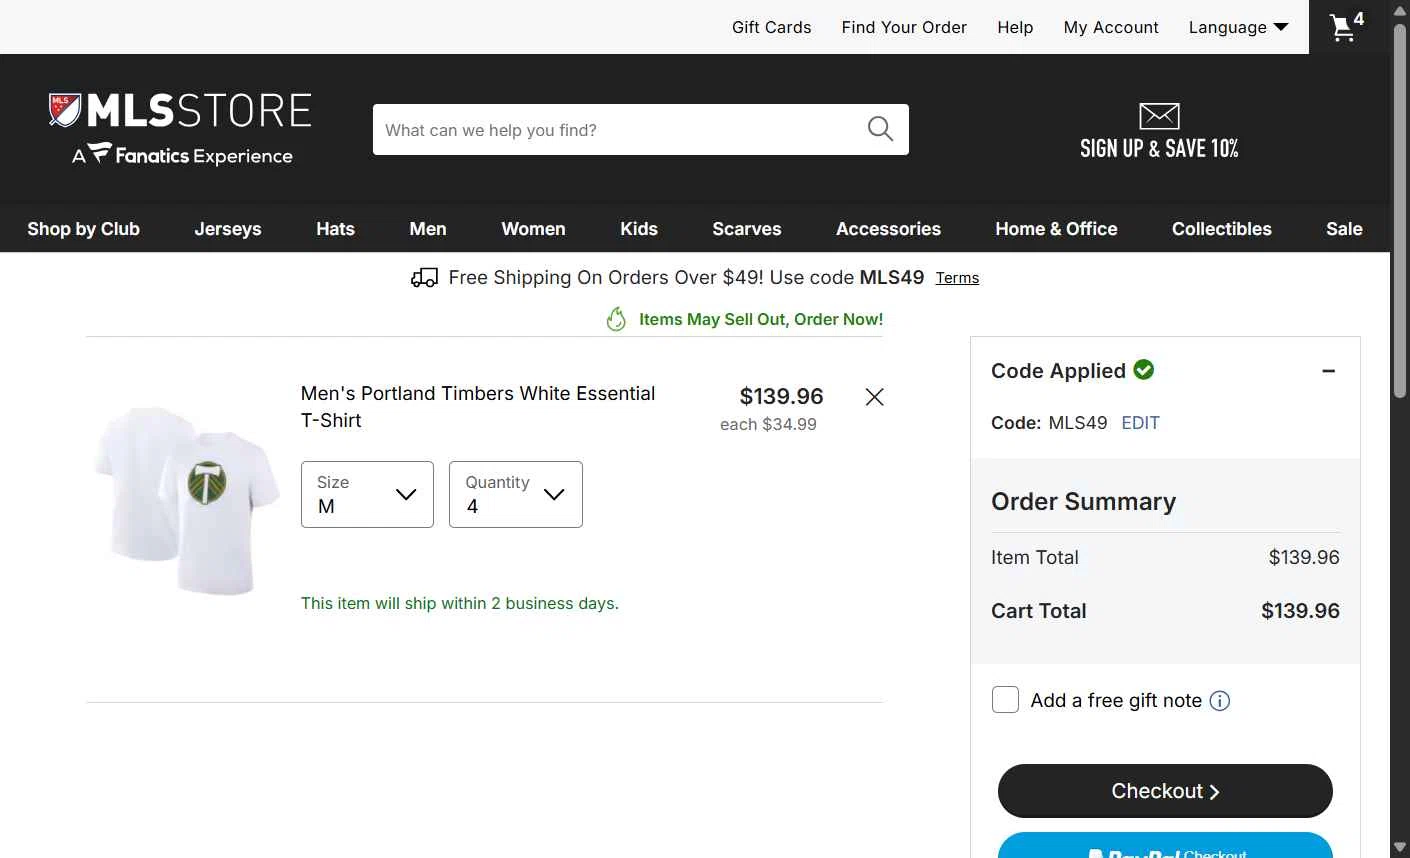
Task: Click the gift note info icon
Action: (1220, 701)
